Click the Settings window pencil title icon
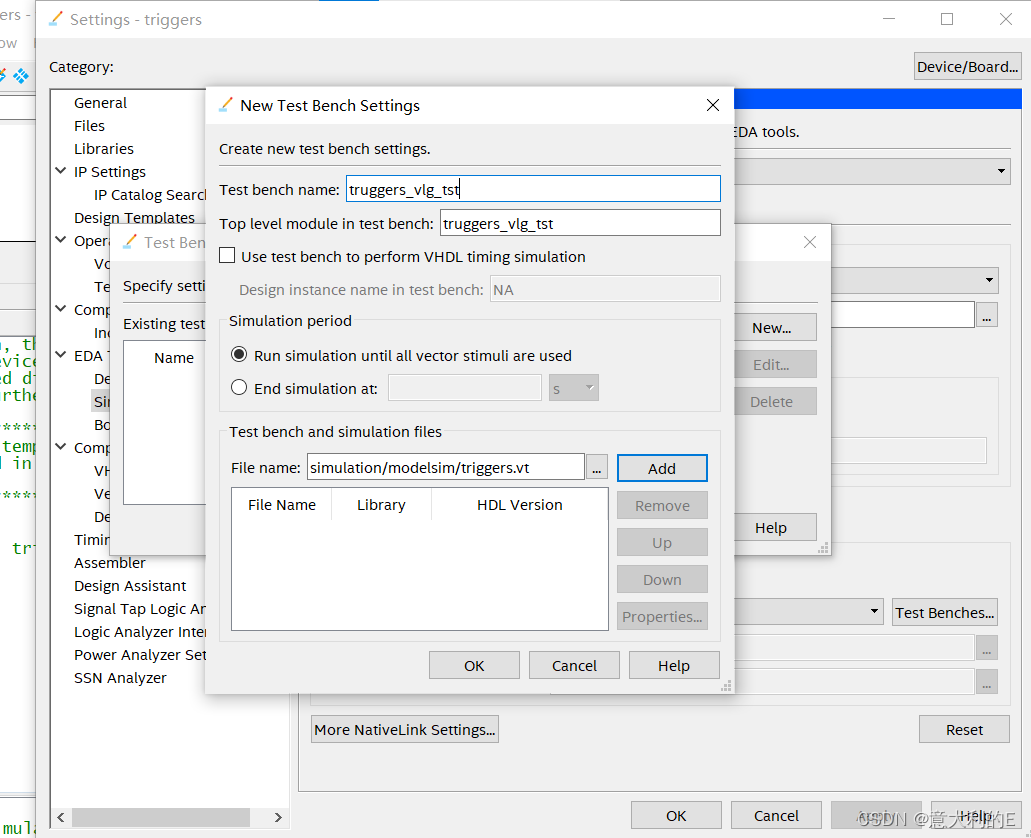 pos(56,19)
